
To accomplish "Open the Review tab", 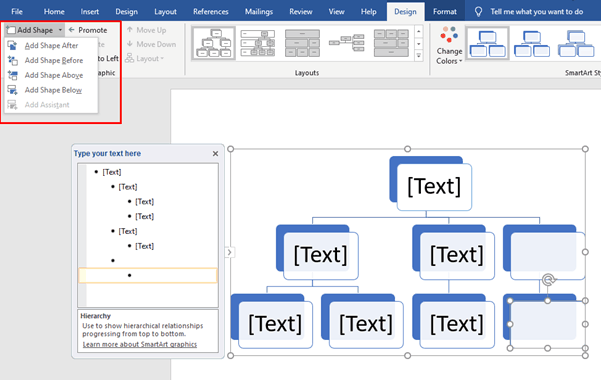I will (x=300, y=12).
